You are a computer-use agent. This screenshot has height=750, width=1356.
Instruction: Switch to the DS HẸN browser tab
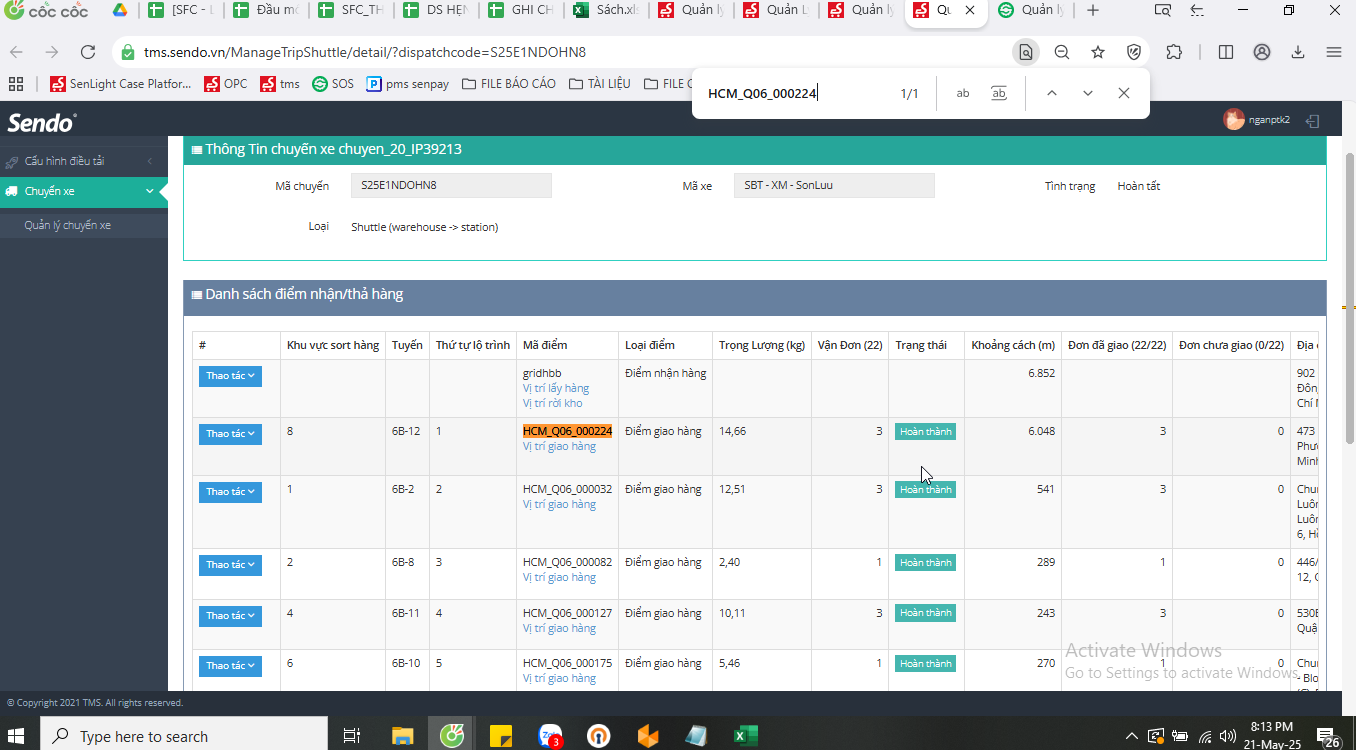click(435, 11)
